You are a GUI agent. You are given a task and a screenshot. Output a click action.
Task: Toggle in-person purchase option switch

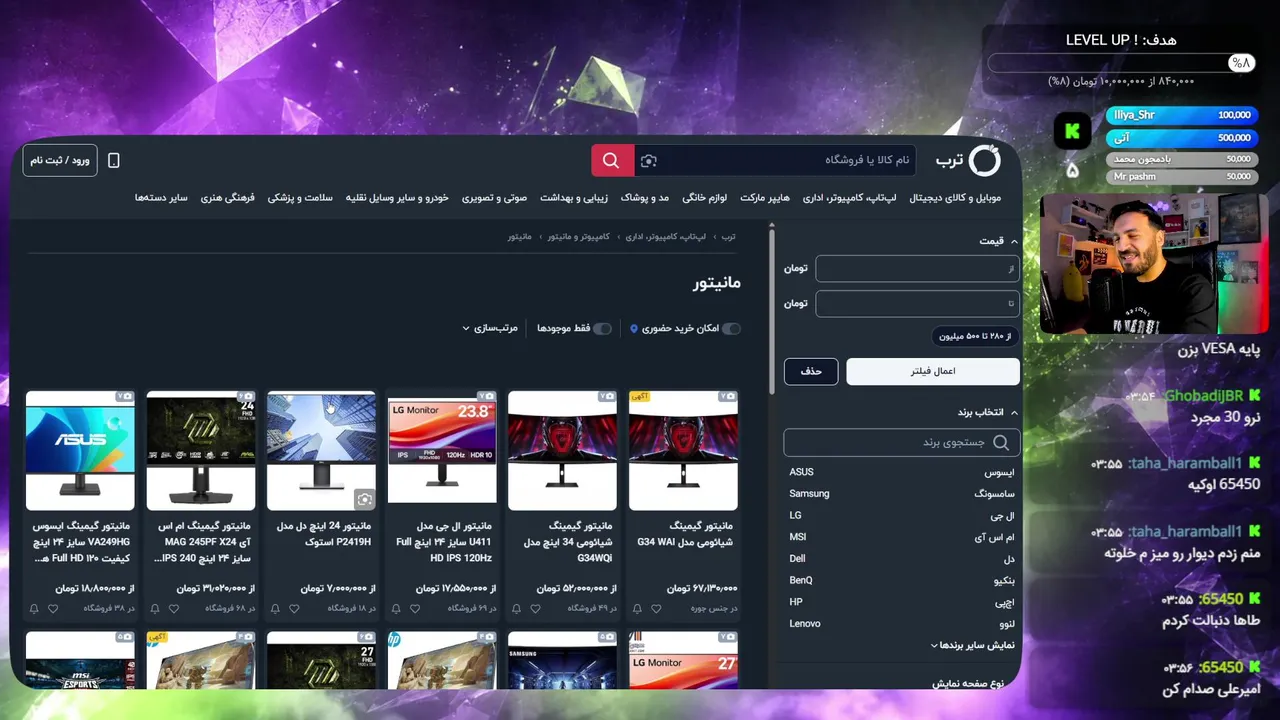pos(731,328)
